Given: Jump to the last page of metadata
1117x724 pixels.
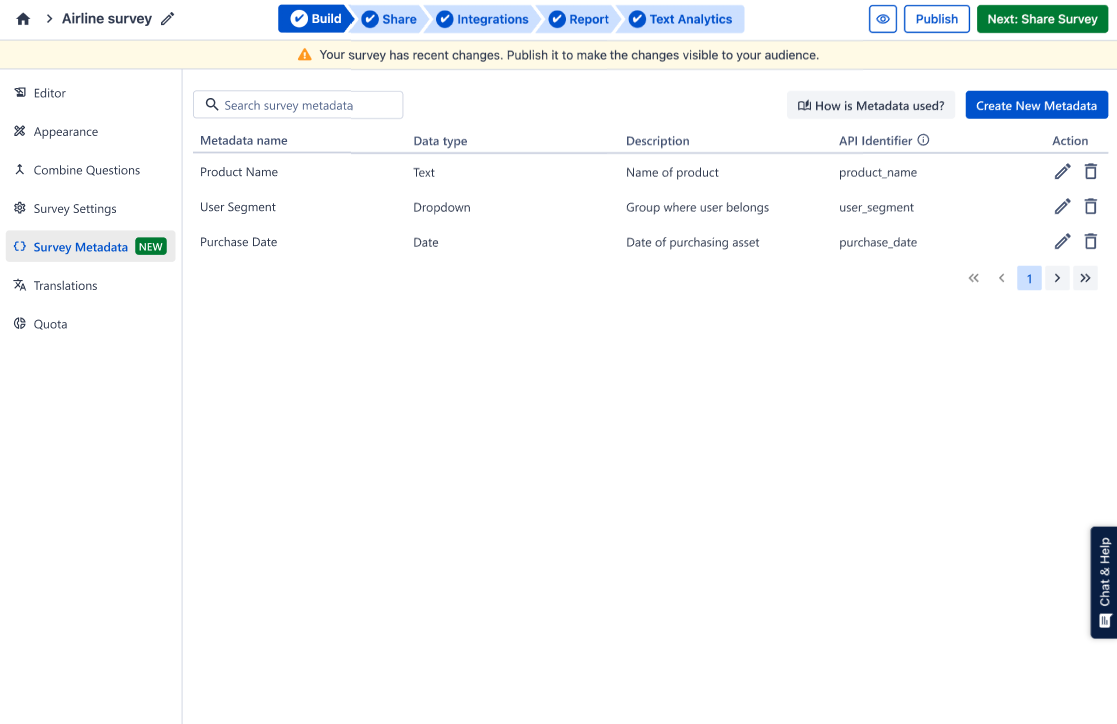Looking at the screenshot, I should [1085, 278].
